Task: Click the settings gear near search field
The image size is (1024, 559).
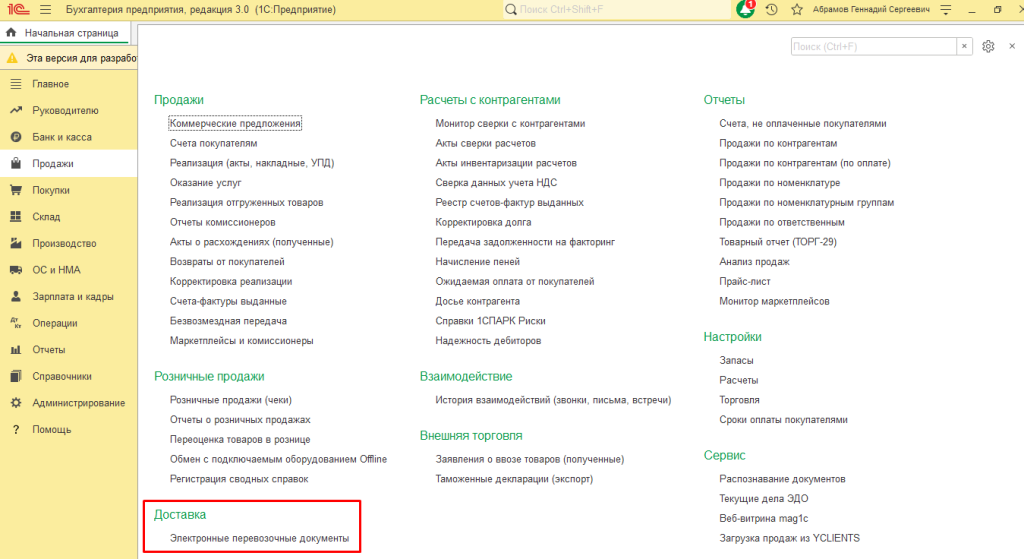Action: tap(988, 46)
